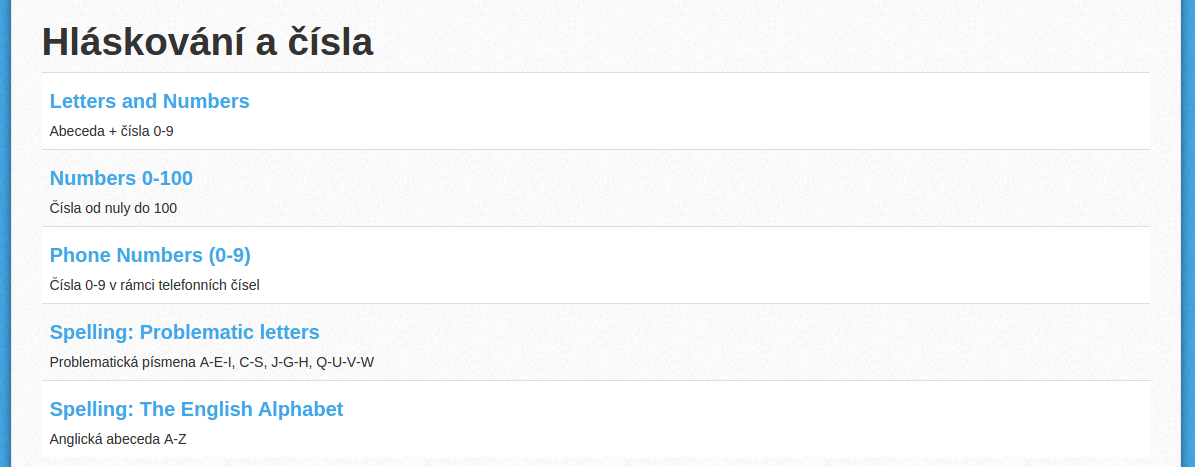Click empty white space in Phone Numbers row

pyautogui.click(x=686, y=265)
